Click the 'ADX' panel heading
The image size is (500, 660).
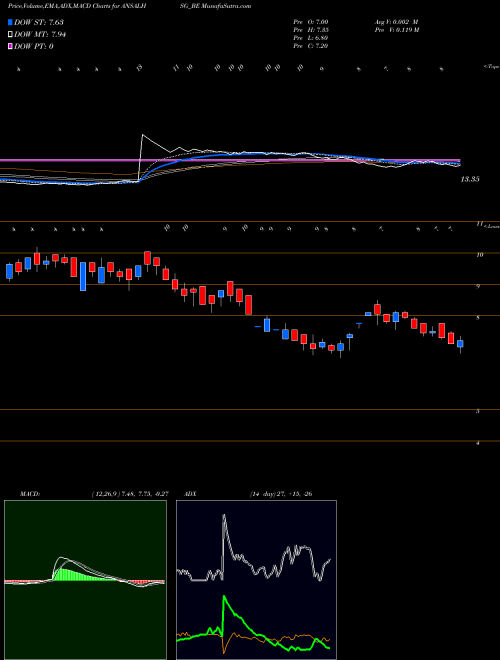click(190, 494)
